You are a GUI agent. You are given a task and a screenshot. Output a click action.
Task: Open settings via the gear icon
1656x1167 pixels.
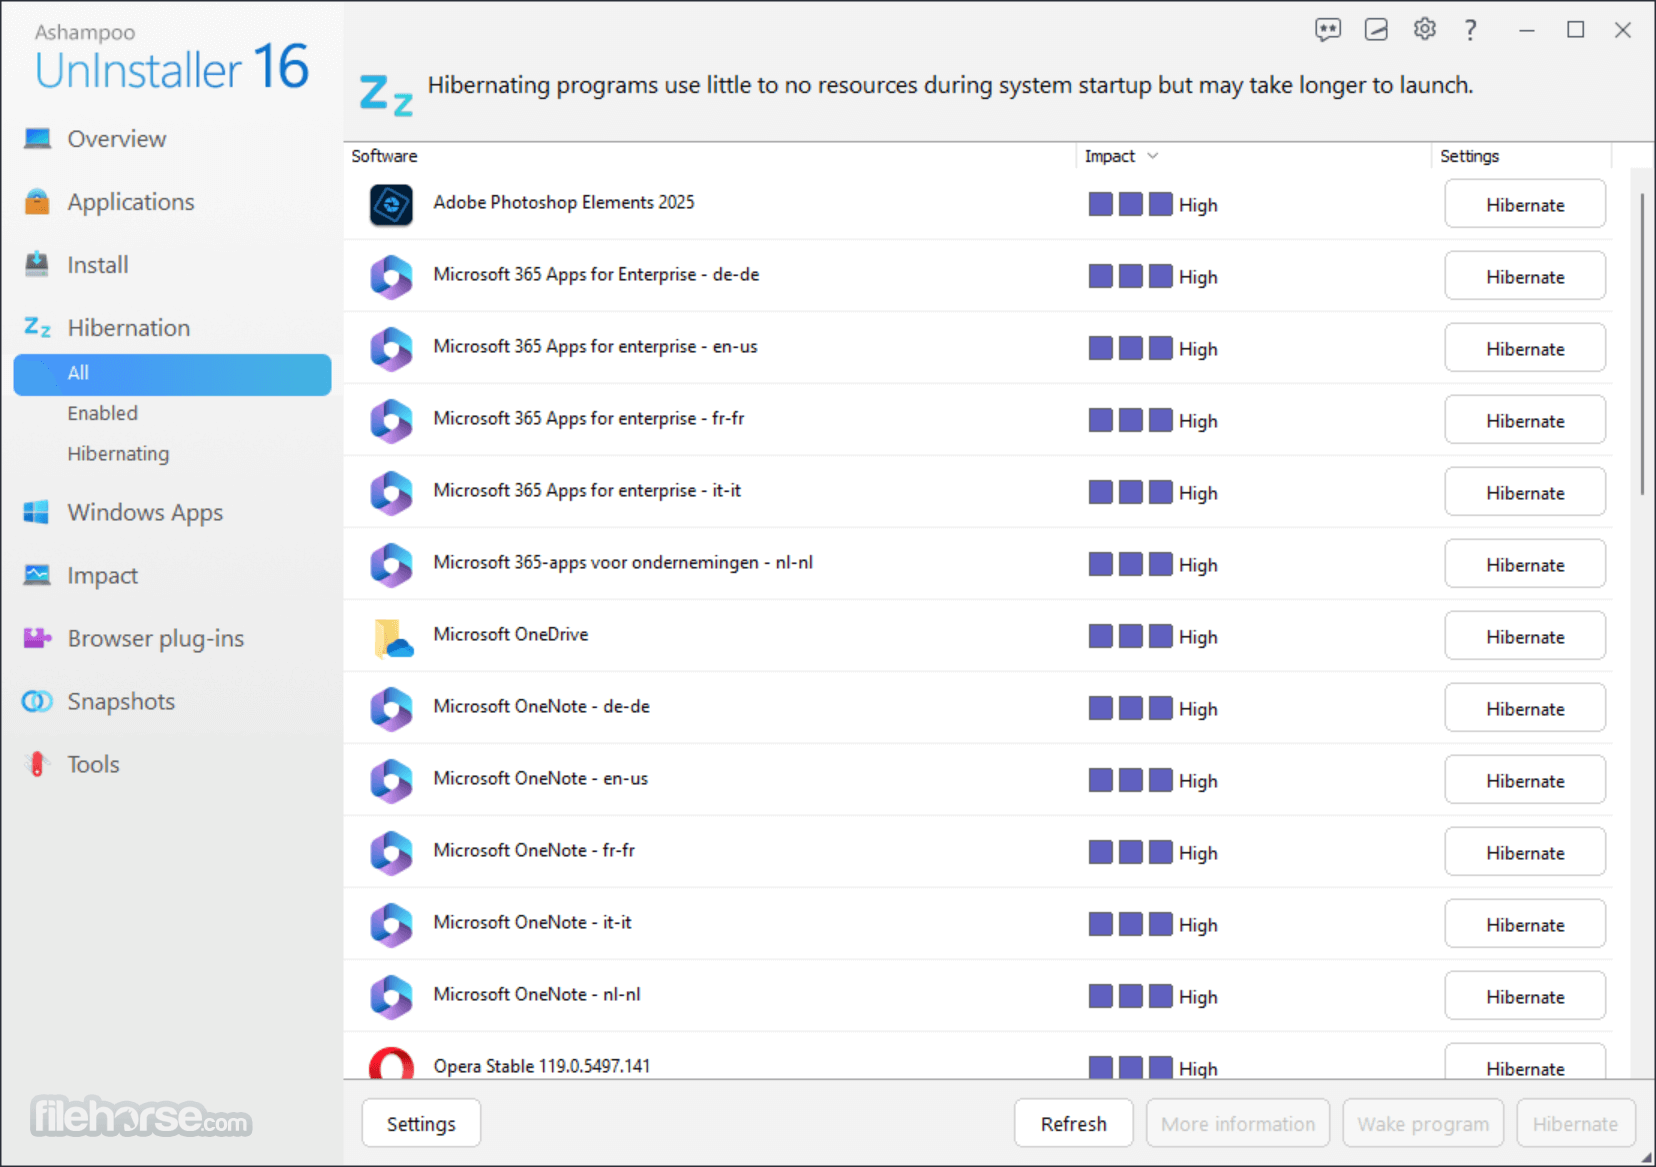[1425, 29]
